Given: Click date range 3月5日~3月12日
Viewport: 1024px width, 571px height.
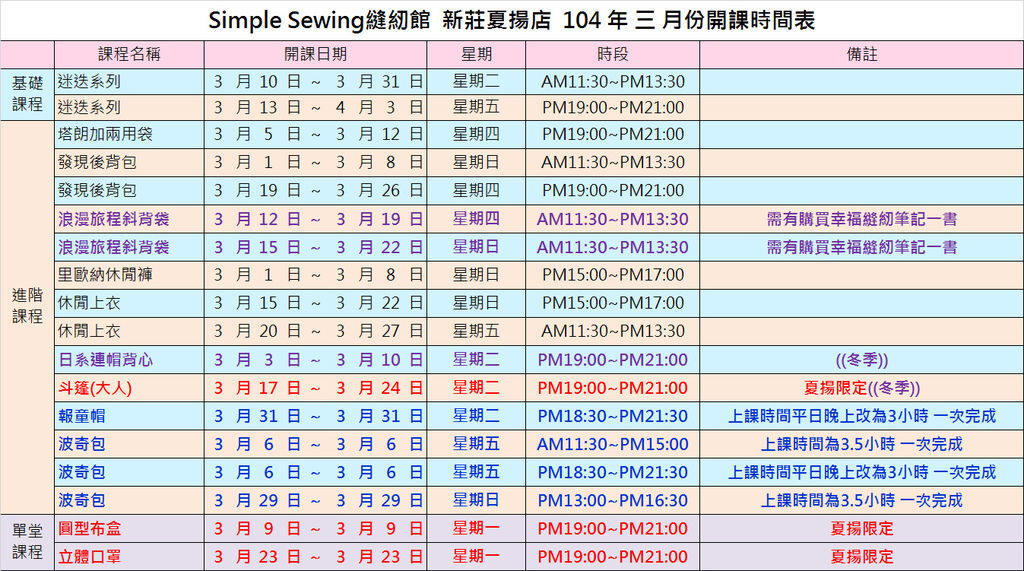Looking at the screenshot, I should click(x=318, y=134).
